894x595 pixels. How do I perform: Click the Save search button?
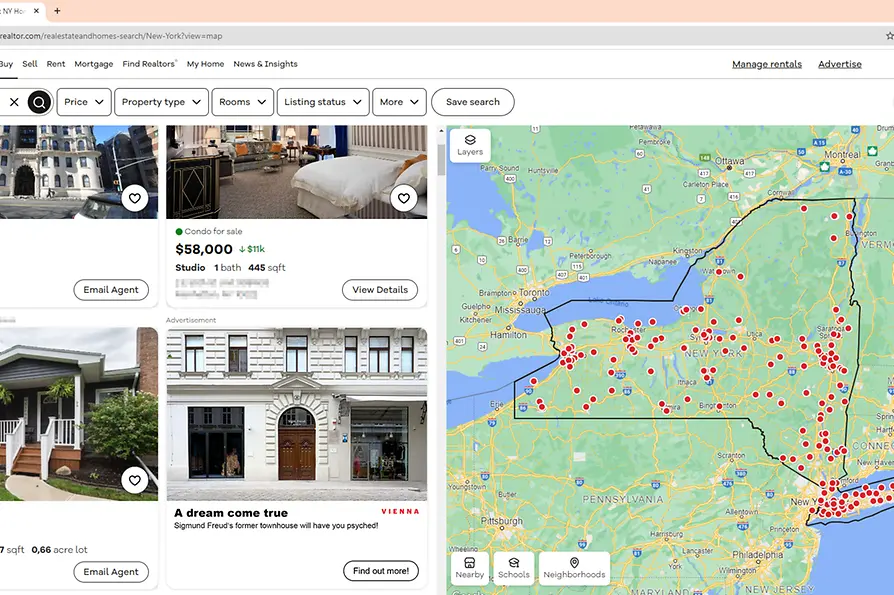(x=472, y=102)
